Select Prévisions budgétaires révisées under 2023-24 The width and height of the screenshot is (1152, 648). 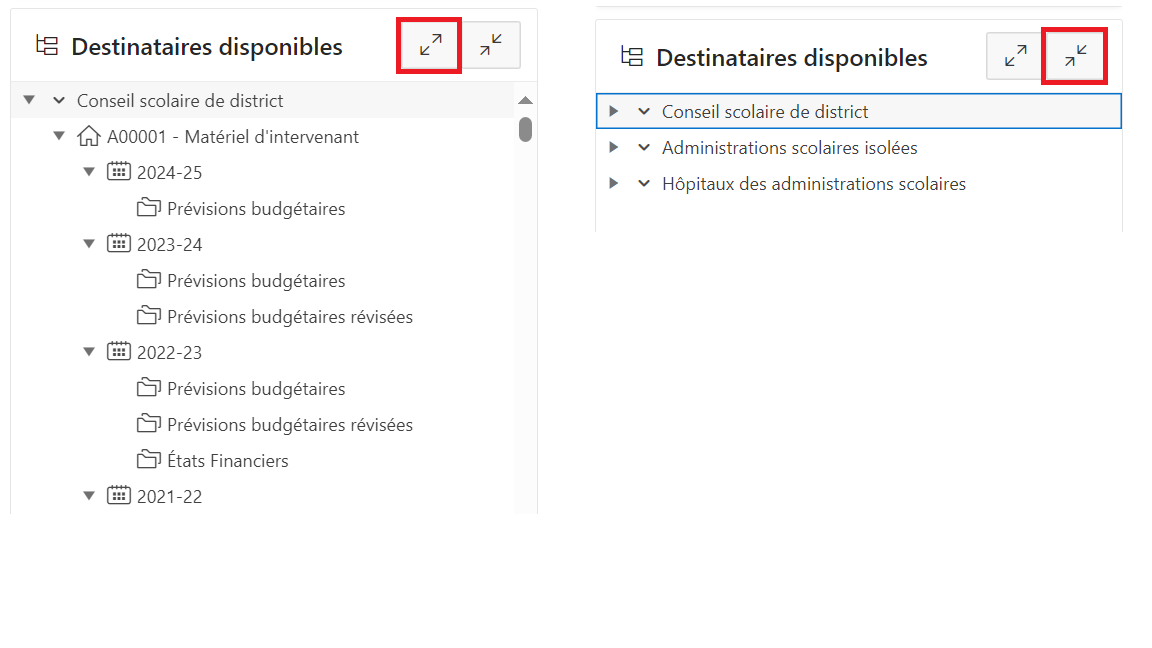[x=290, y=317]
